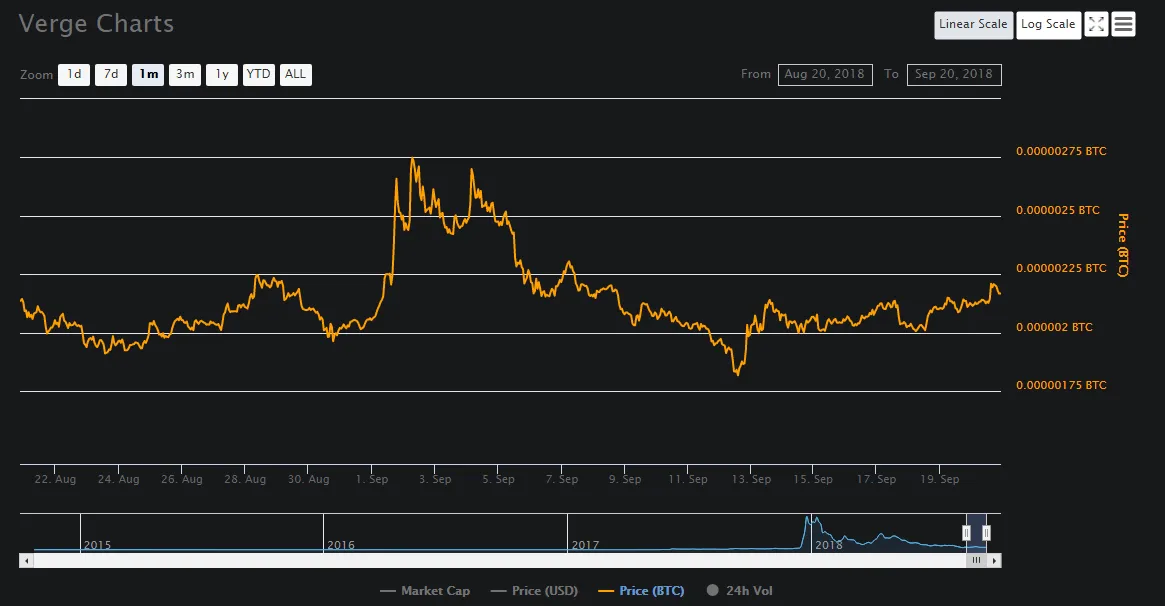This screenshot has height=606, width=1165.
Task: Switch chart to Log Scale
Action: pyautogui.click(x=1048, y=25)
